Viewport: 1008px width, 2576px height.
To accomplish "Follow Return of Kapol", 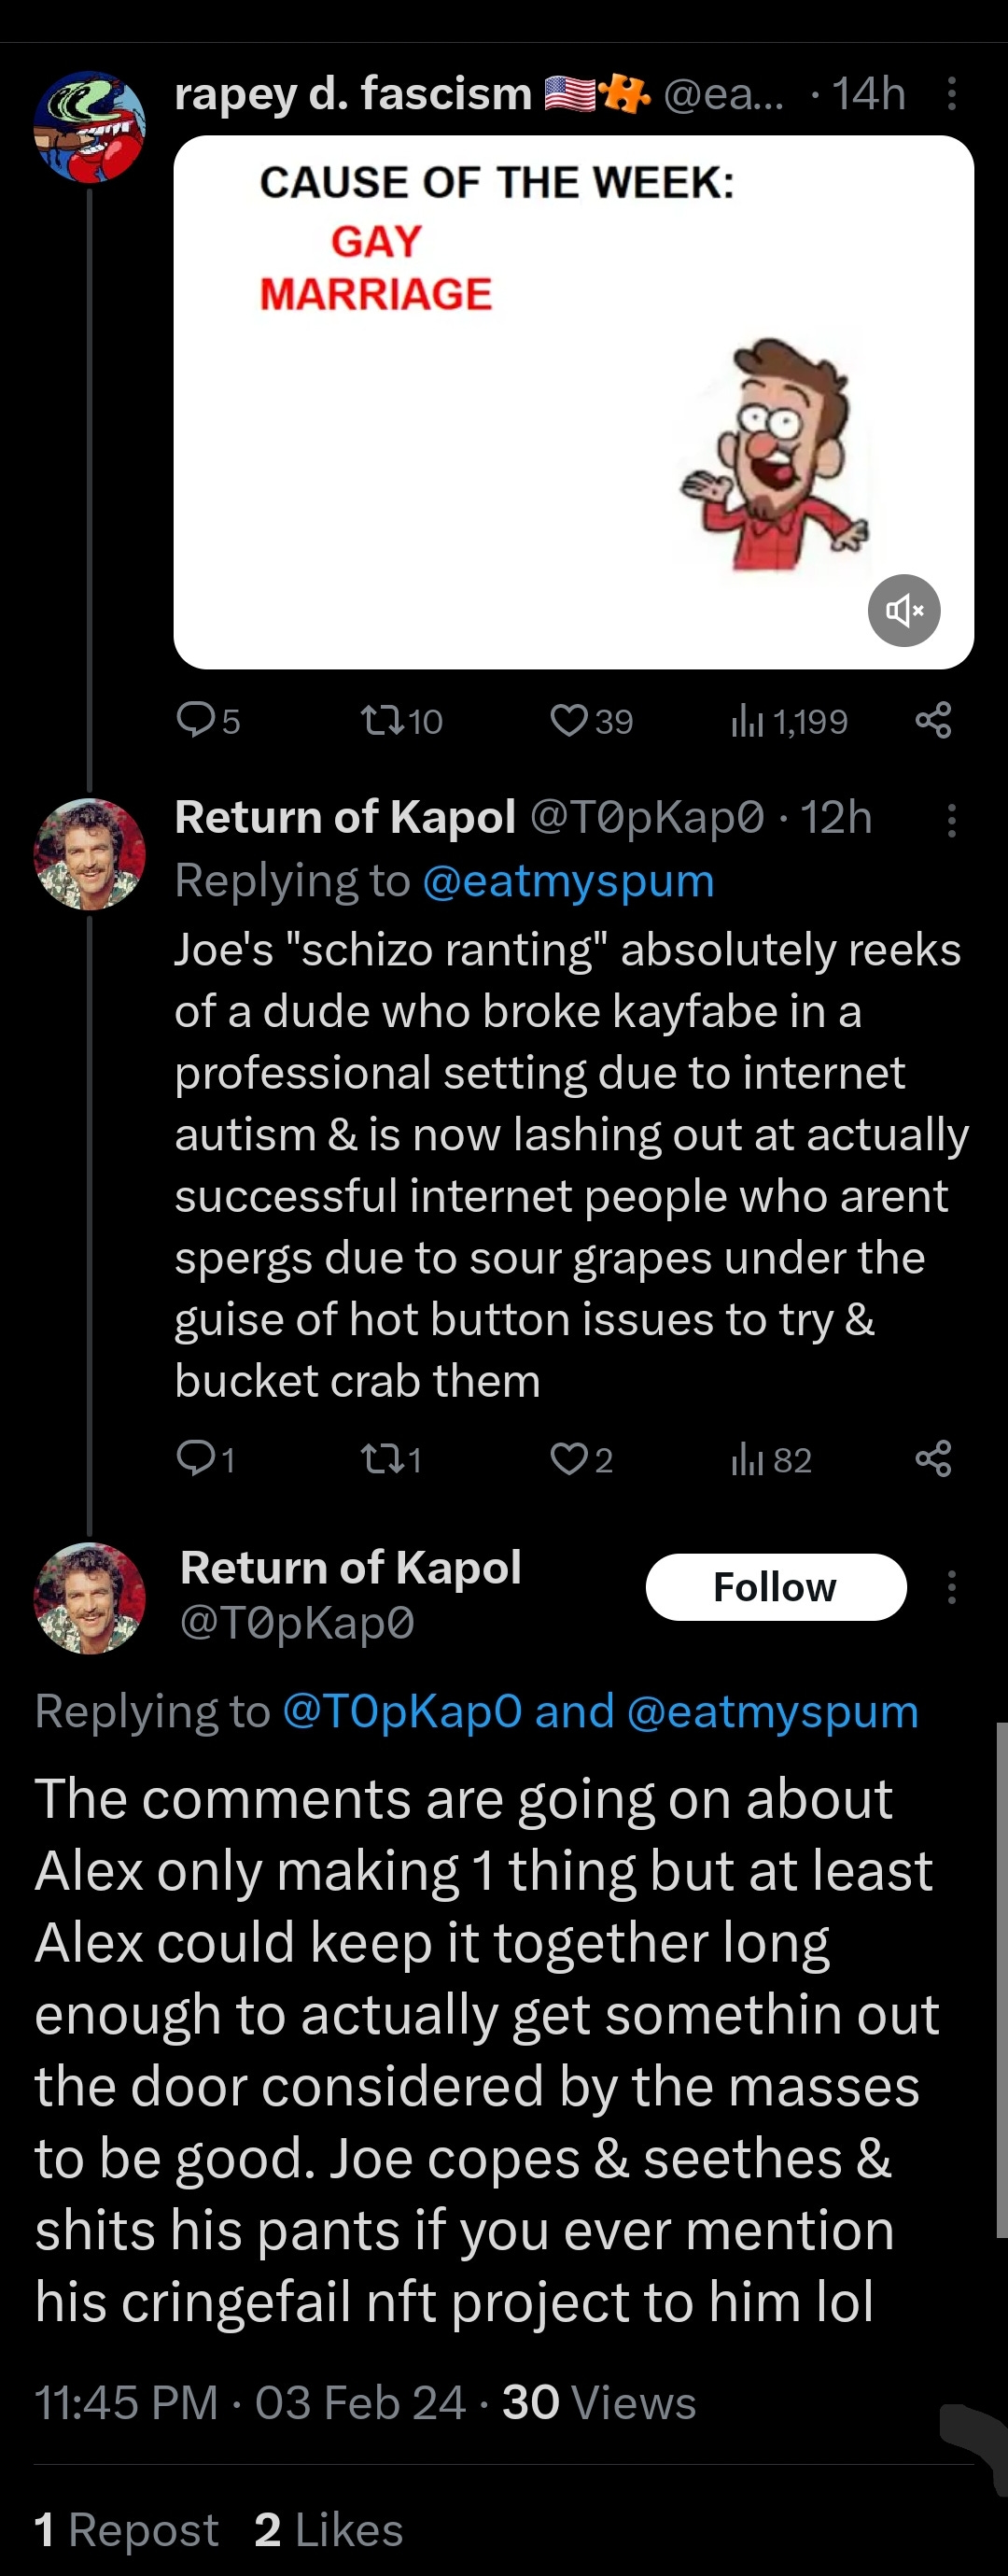I will coord(776,1587).
